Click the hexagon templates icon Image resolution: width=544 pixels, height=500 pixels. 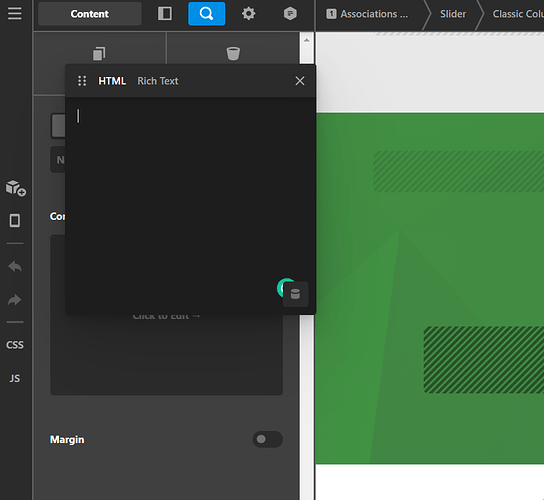pos(290,14)
